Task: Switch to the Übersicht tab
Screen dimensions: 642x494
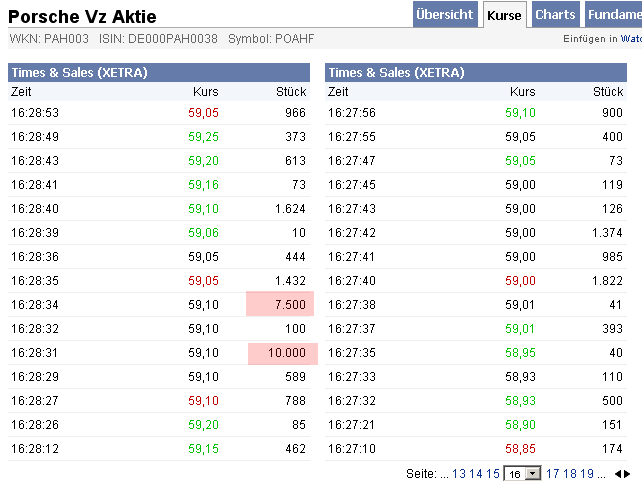Action: point(445,15)
